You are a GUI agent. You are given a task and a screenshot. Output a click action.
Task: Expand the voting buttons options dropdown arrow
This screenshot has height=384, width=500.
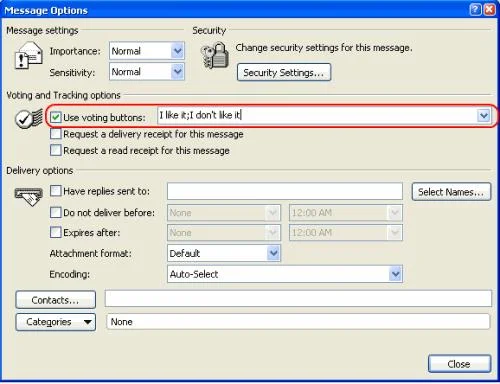tap(483, 116)
